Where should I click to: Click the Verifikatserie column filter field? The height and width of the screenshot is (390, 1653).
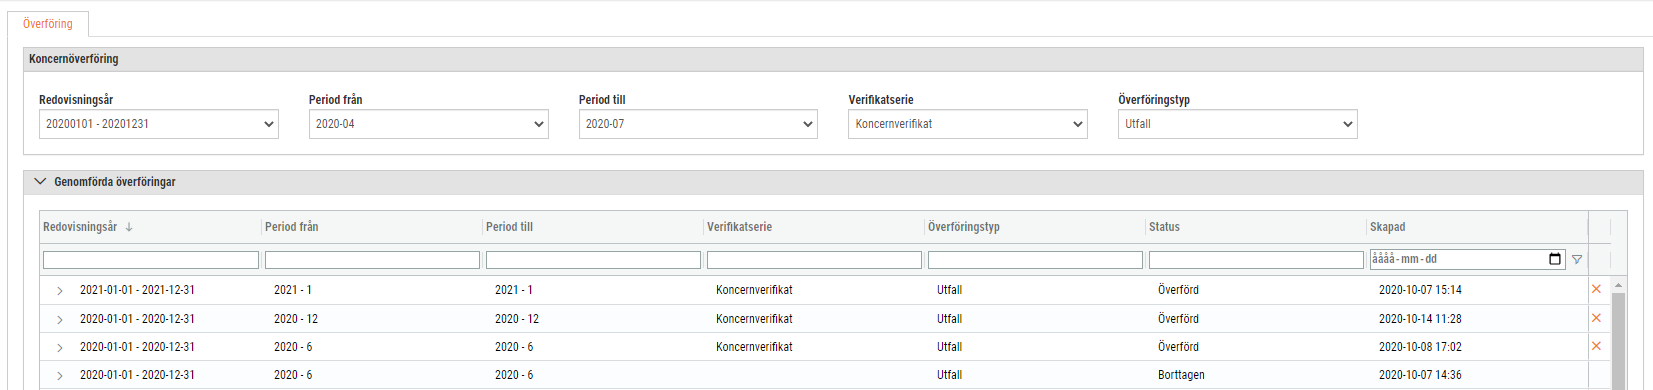click(814, 260)
